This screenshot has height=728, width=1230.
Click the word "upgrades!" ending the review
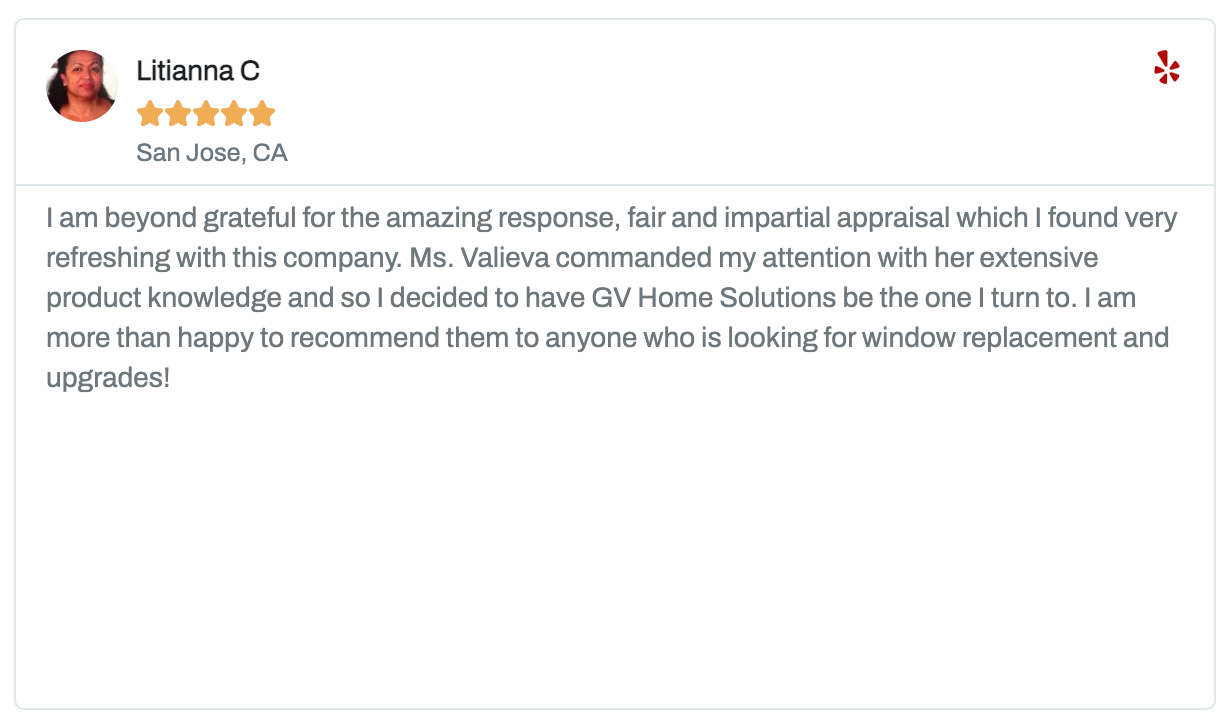(x=108, y=378)
